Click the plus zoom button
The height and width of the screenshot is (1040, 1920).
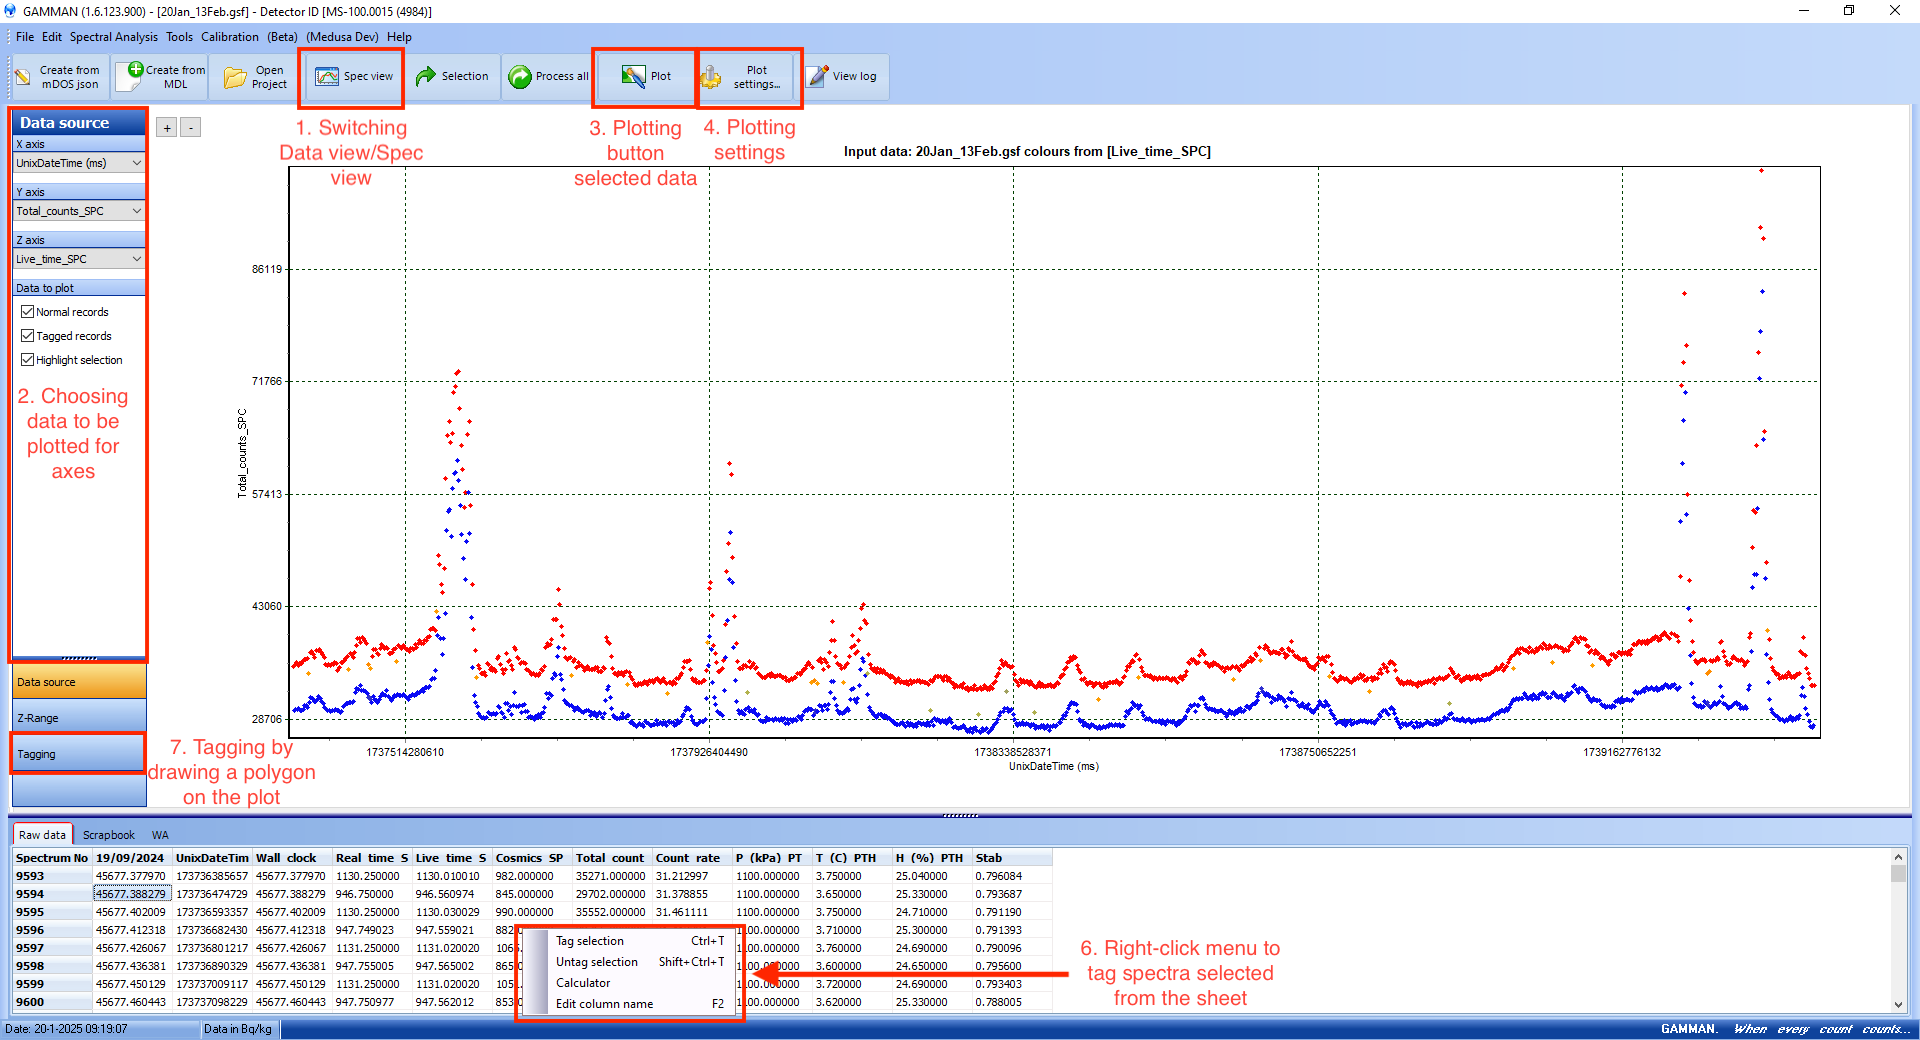(x=167, y=128)
